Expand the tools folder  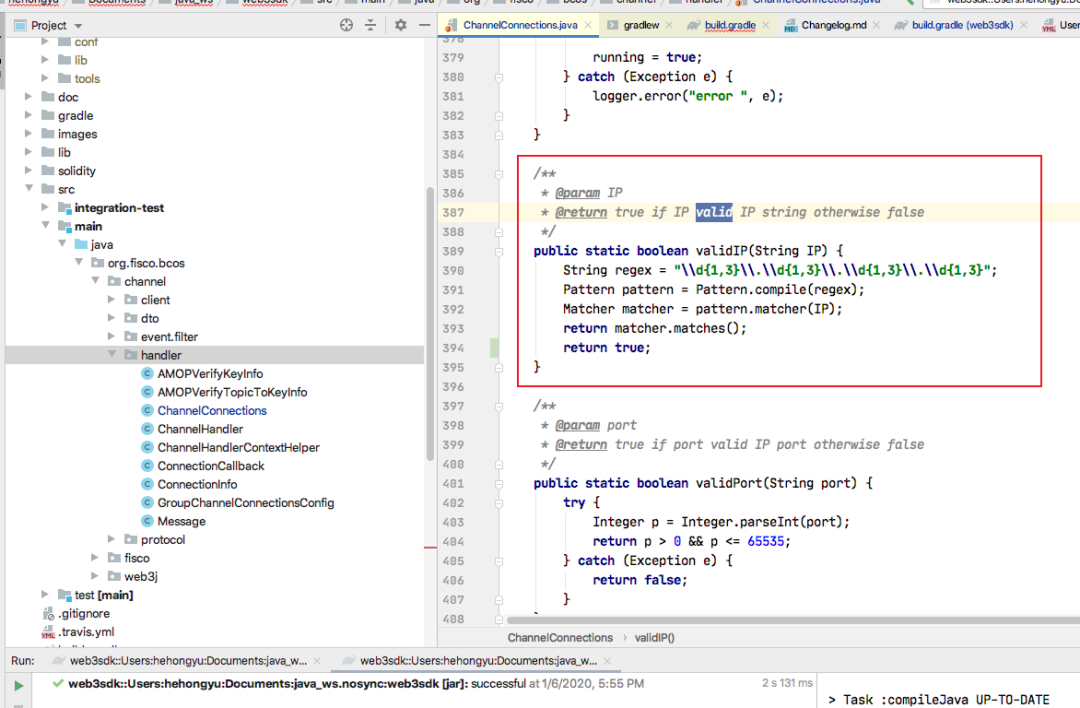click(x=45, y=78)
